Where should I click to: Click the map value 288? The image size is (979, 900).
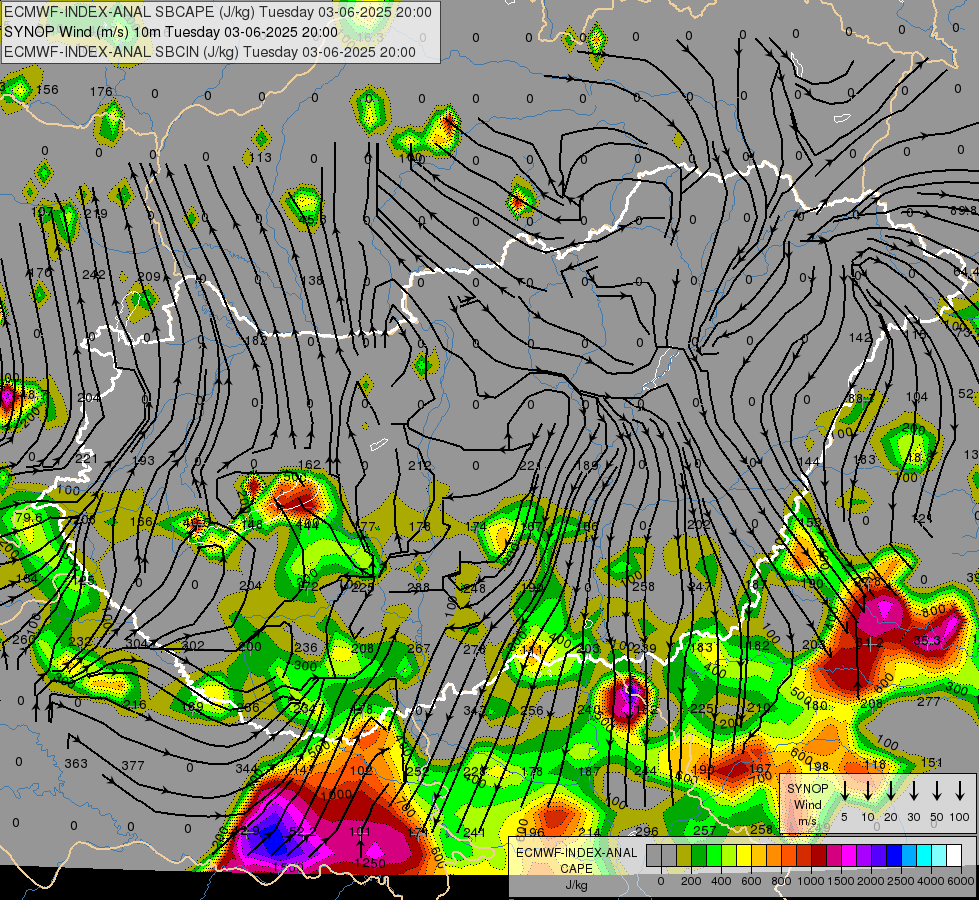coord(418,587)
